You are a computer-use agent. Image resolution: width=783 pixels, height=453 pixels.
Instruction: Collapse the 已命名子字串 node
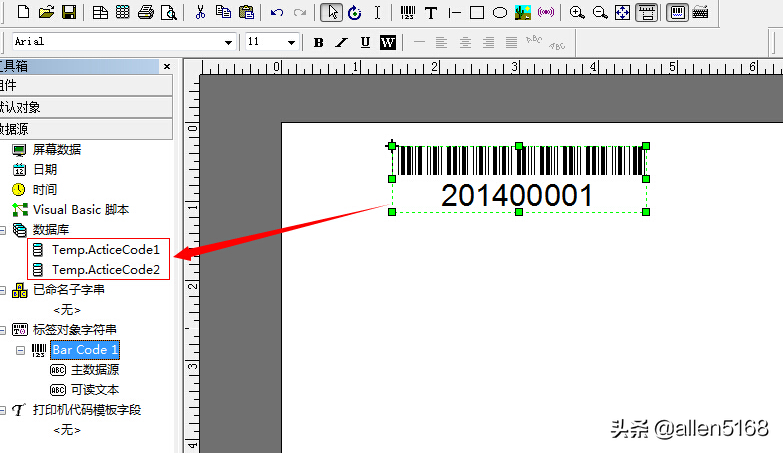(x=2, y=290)
